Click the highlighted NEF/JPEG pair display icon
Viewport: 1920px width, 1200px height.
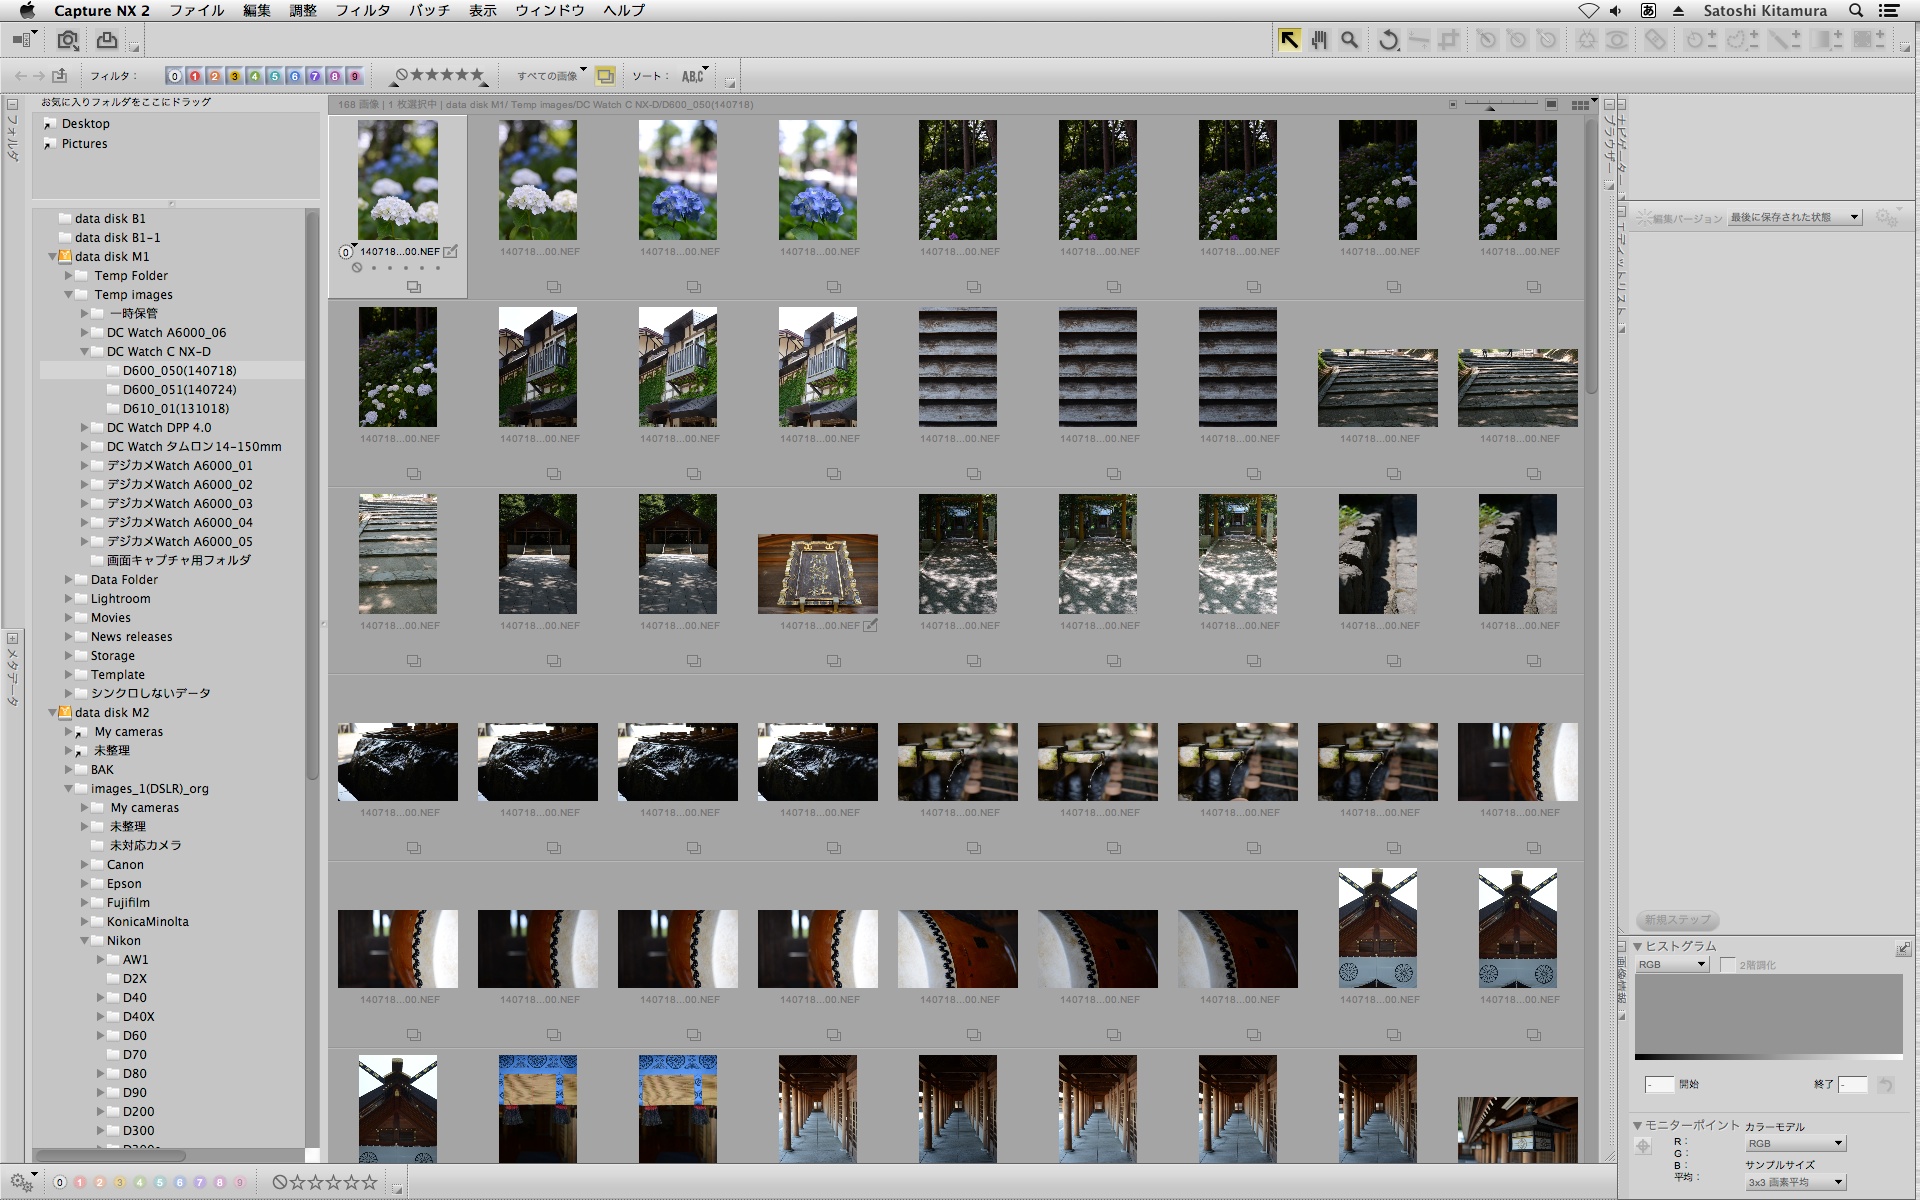click(605, 76)
